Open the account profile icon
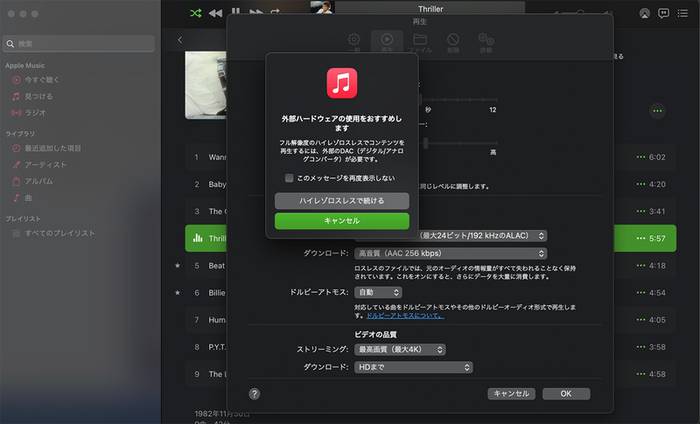 (644, 13)
